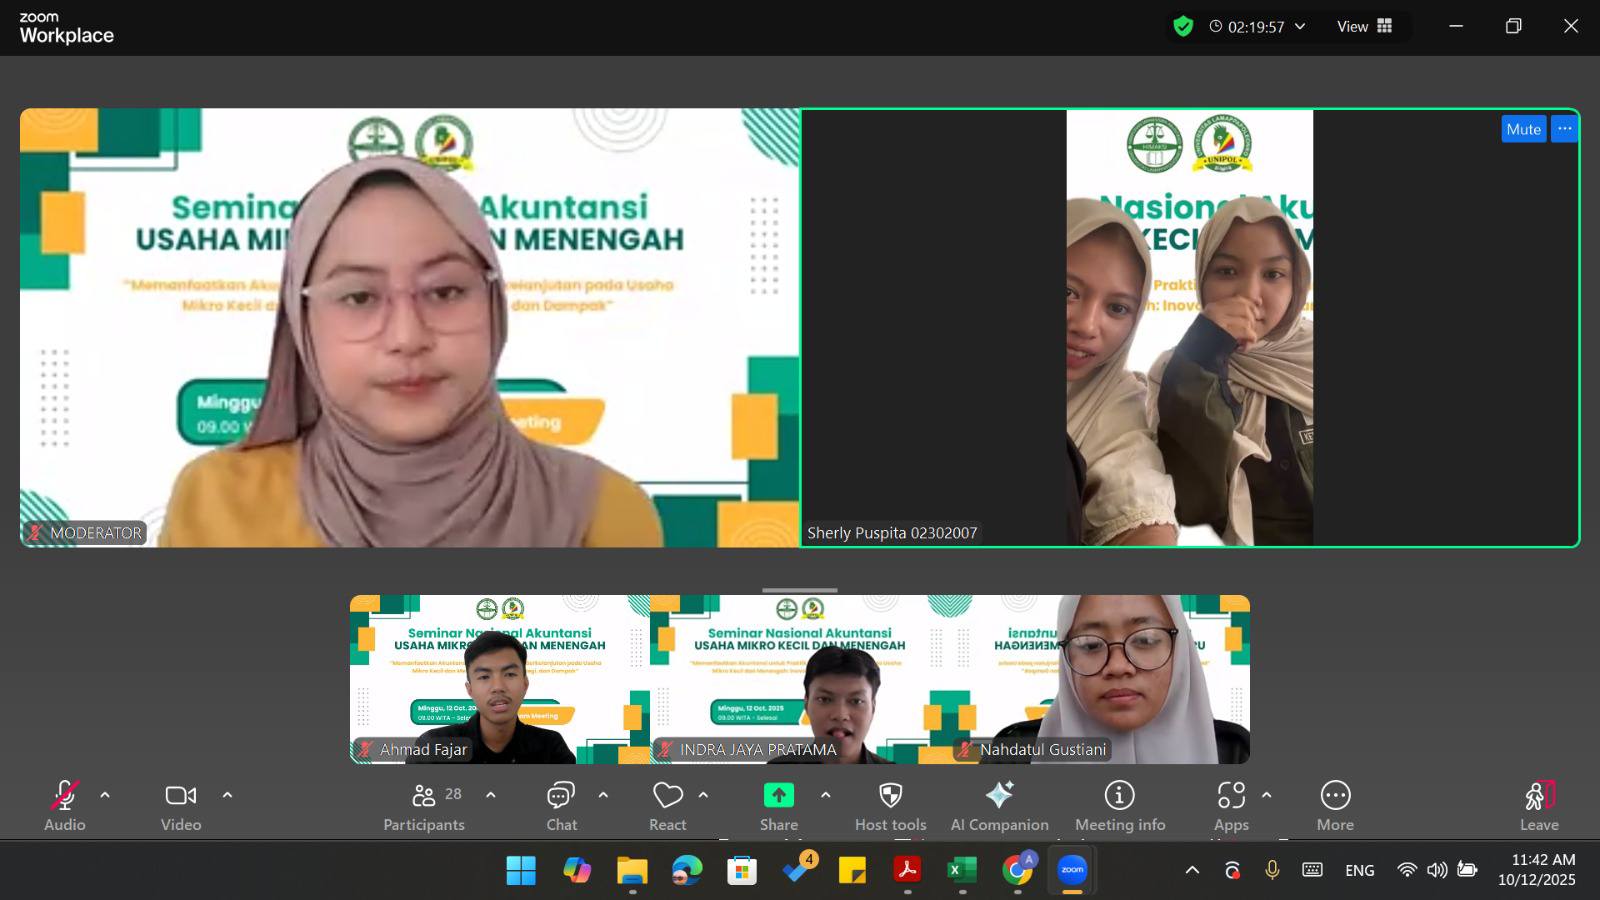Image resolution: width=1600 pixels, height=900 pixels.
Task: Click the ENG language indicator
Action: pos(1359,870)
